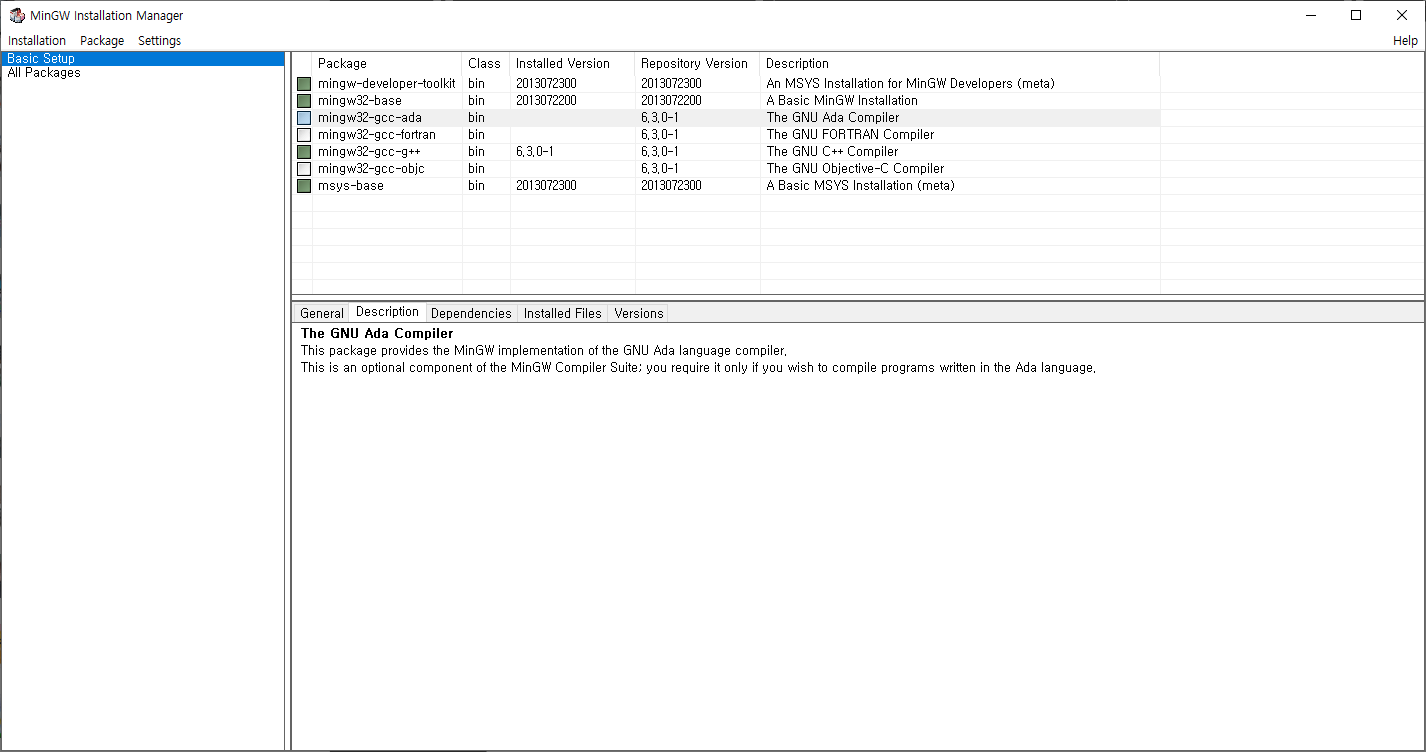Switch to the Installed Files tab
Image resolution: width=1426 pixels, height=752 pixels.
(x=563, y=313)
